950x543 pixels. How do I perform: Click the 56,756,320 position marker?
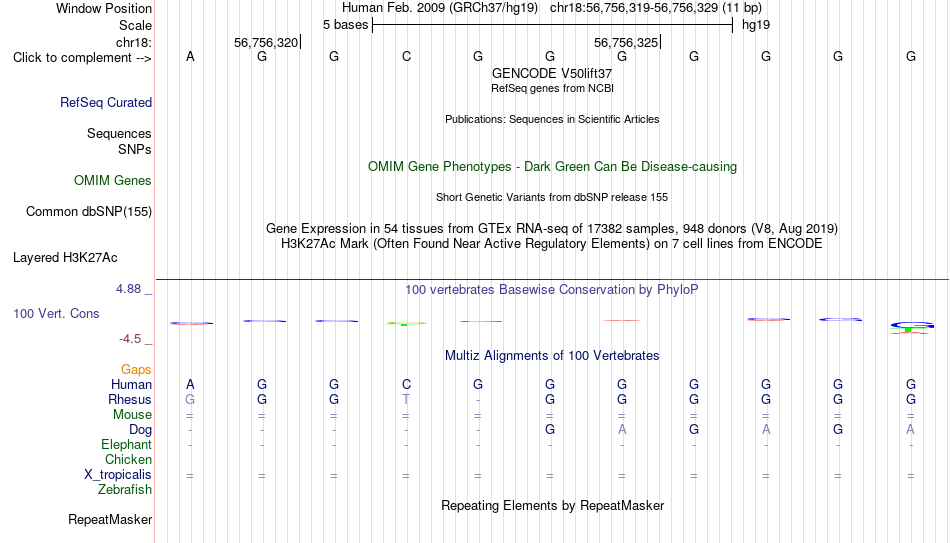pyautogui.click(x=266, y=42)
